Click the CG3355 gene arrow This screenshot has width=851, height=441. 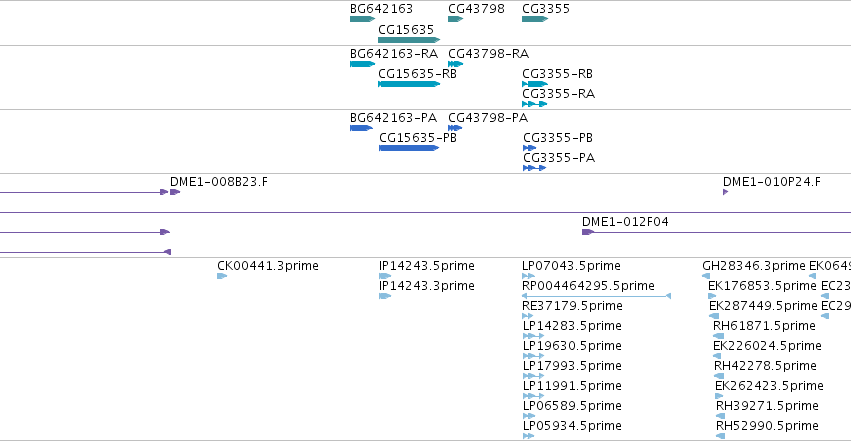[535, 19]
